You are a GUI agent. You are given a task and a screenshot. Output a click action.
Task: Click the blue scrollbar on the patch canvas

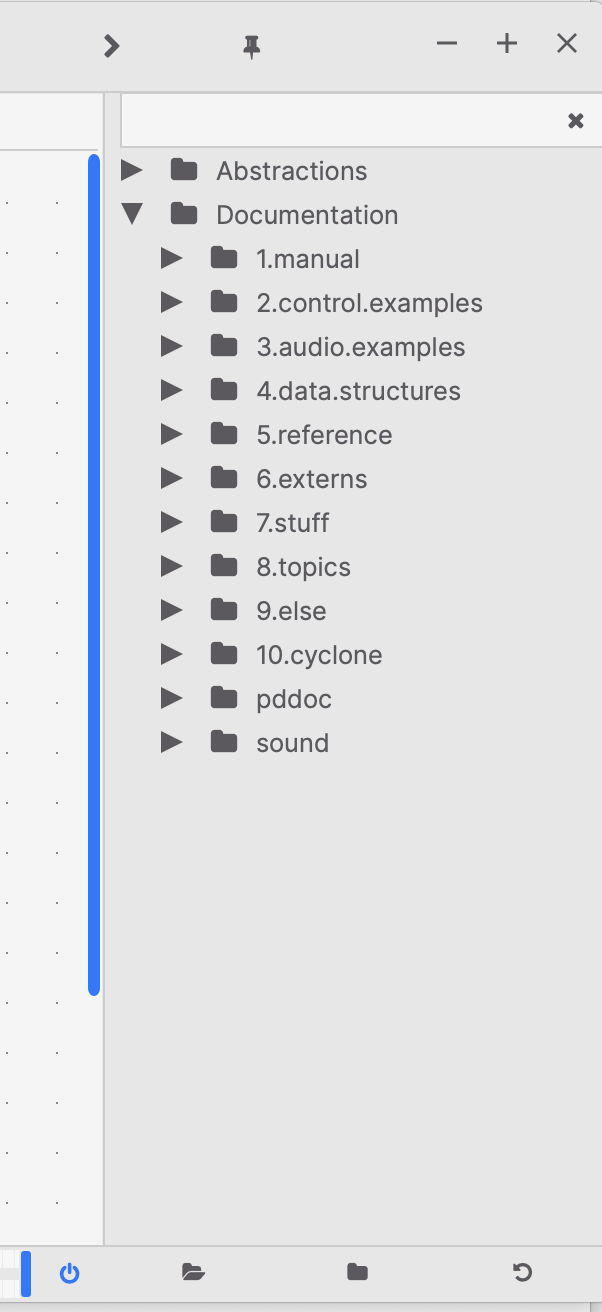(x=95, y=575)
